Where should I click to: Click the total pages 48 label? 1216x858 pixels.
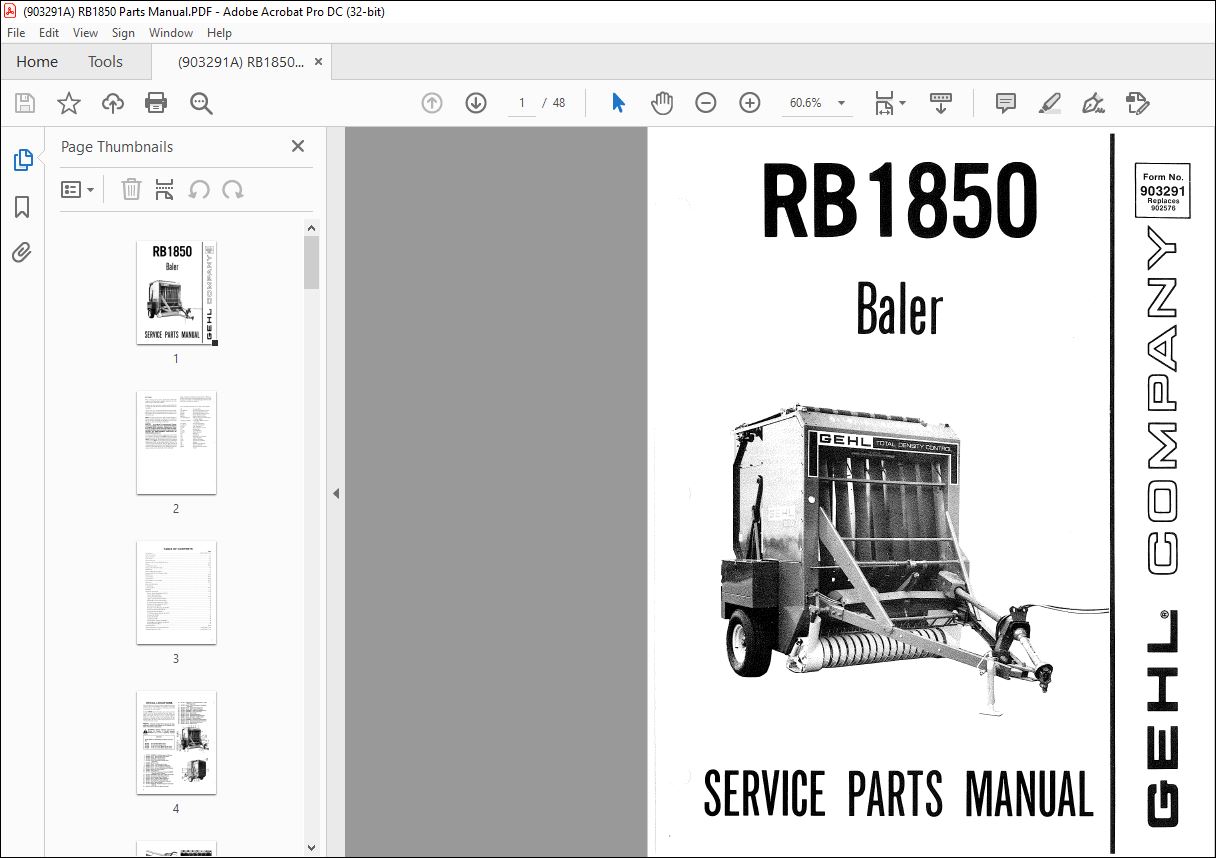coord(559,103)
